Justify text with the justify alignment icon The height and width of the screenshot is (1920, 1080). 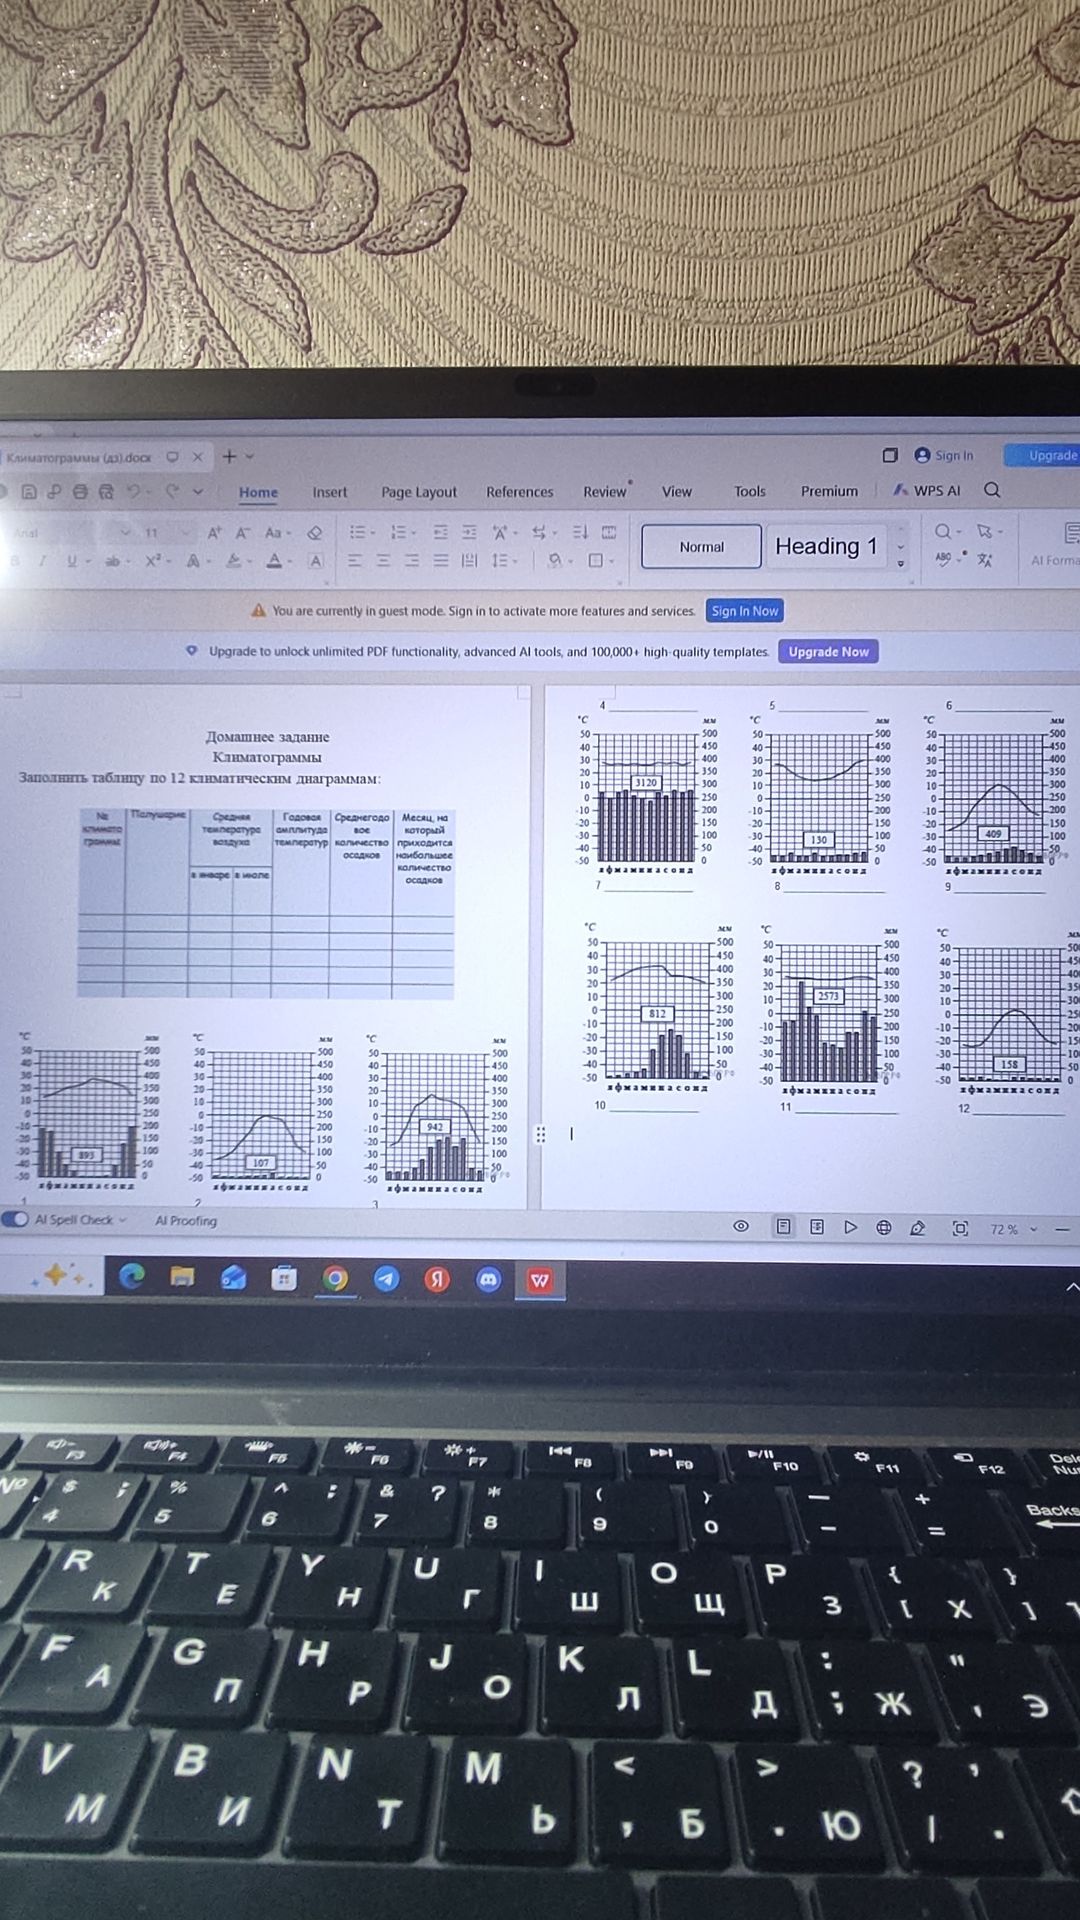point(441,561)
